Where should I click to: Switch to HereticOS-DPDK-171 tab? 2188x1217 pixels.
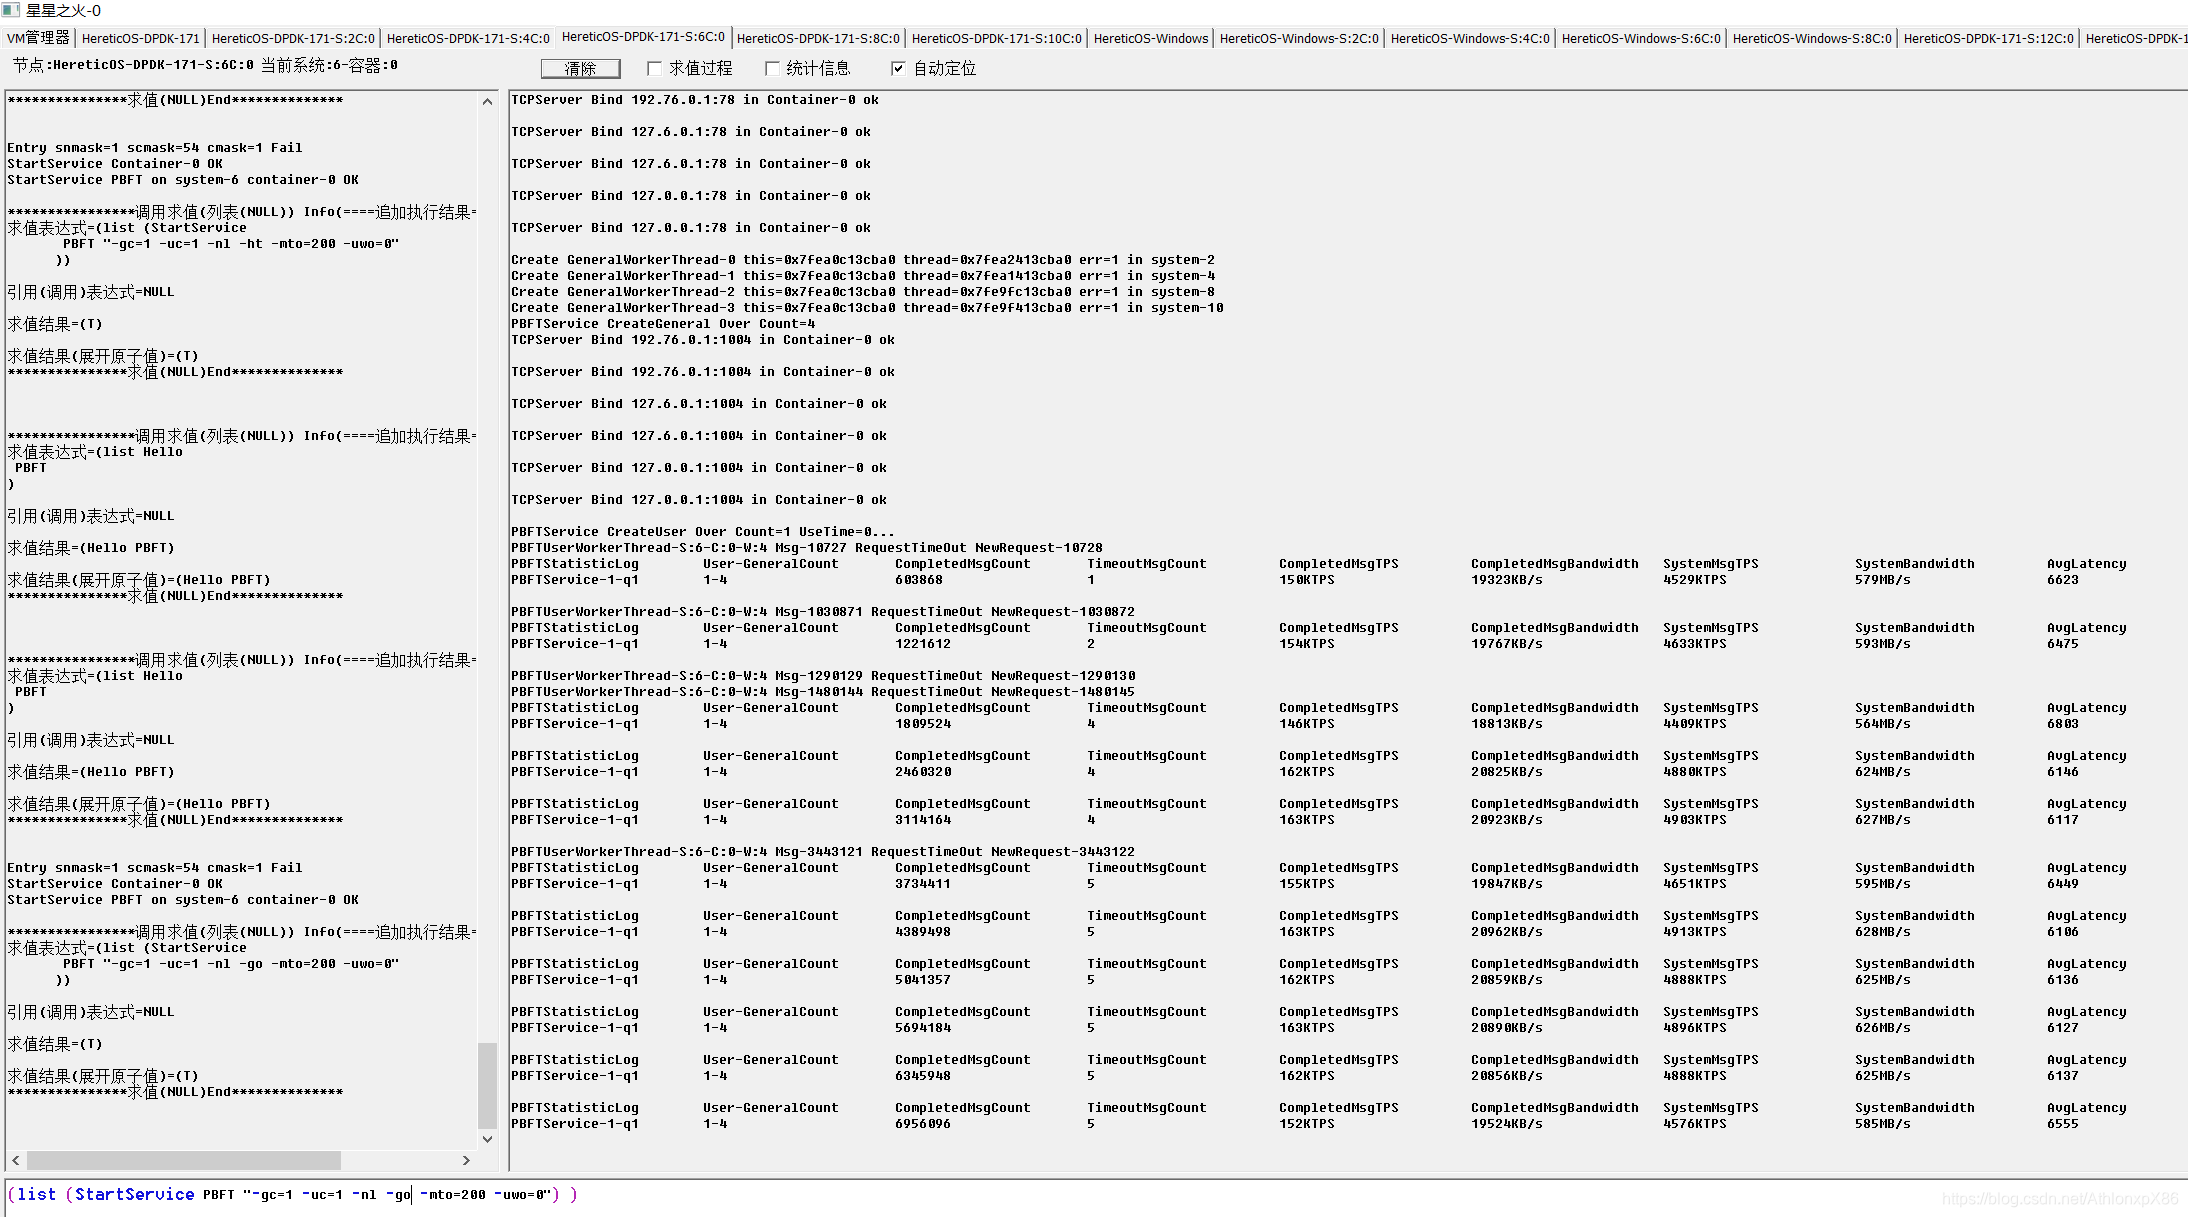[x=141, y=38]
